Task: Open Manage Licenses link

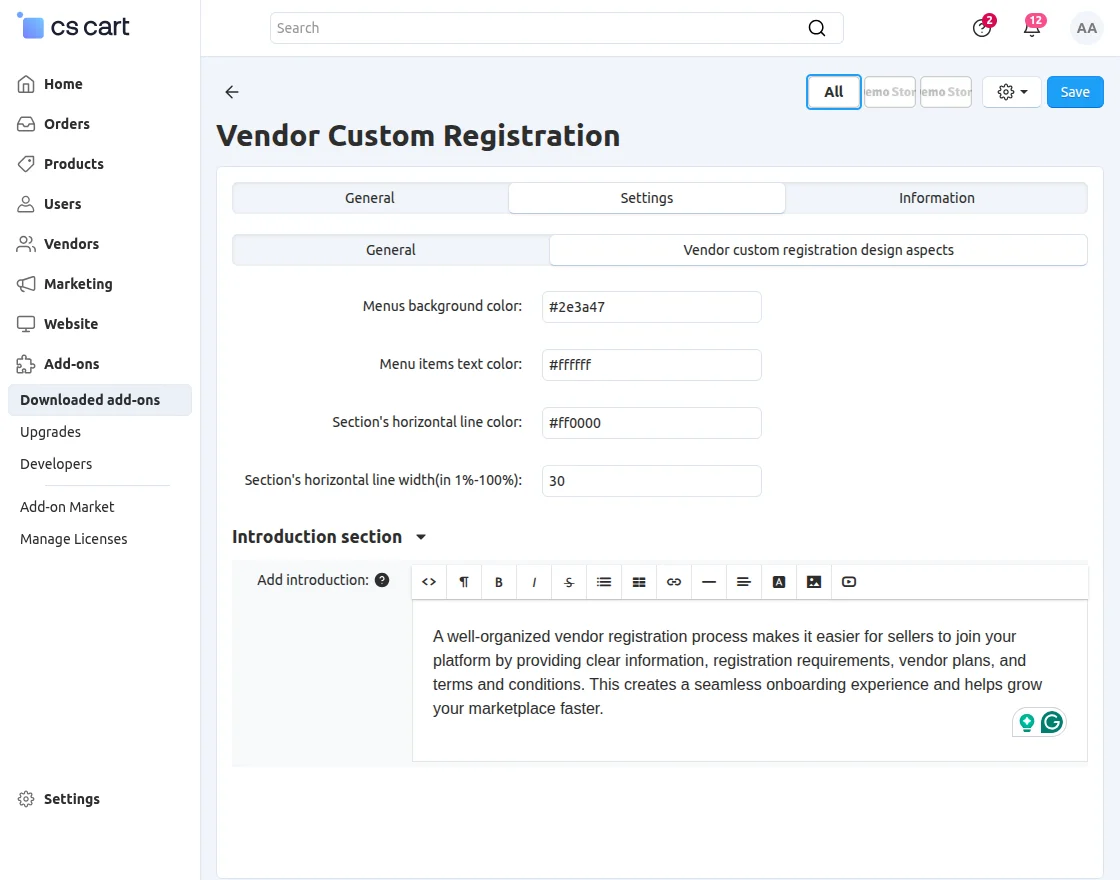Action: (x=74, y=539)
